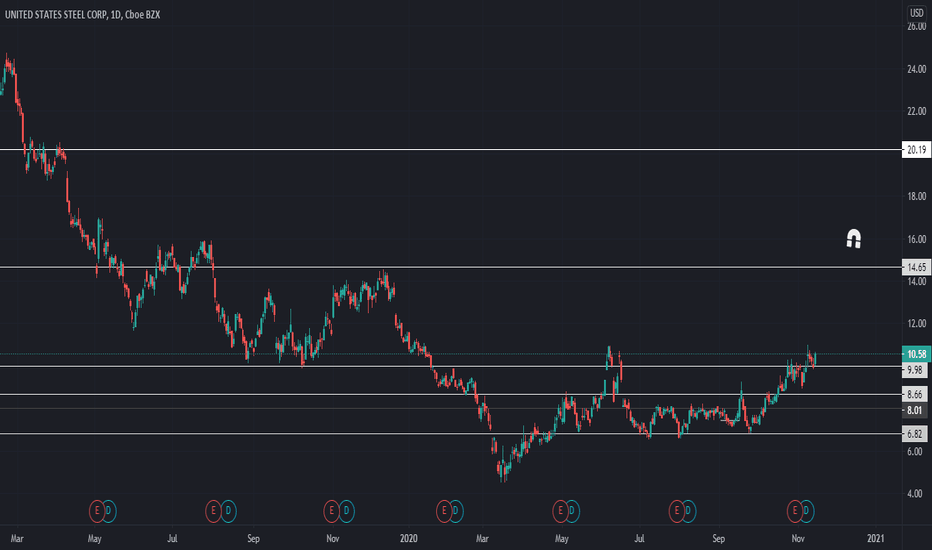Open the D dividend marker at May 2020
Image resolution: width=932 pixels, height=550 pixels.
[571, 511]
